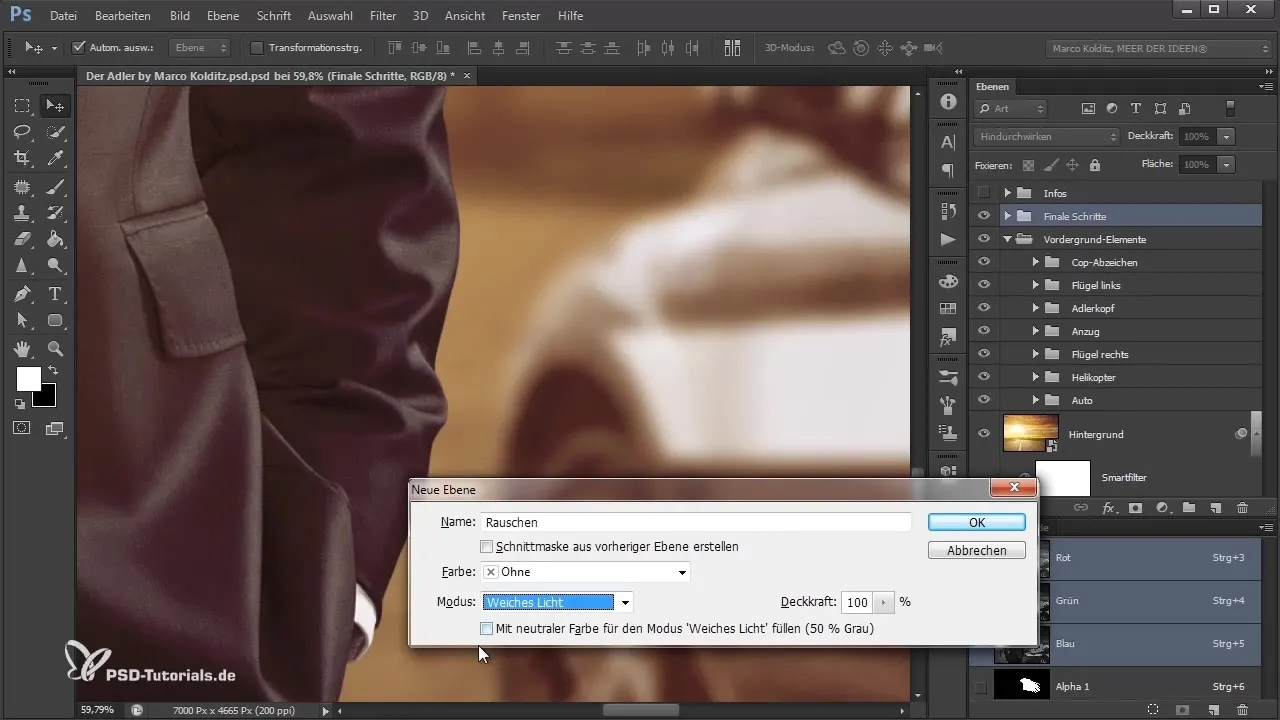Screen dimensions: 1280x720
Task: Hide the Adlerkopf group
Action: (x=984, y=308)
